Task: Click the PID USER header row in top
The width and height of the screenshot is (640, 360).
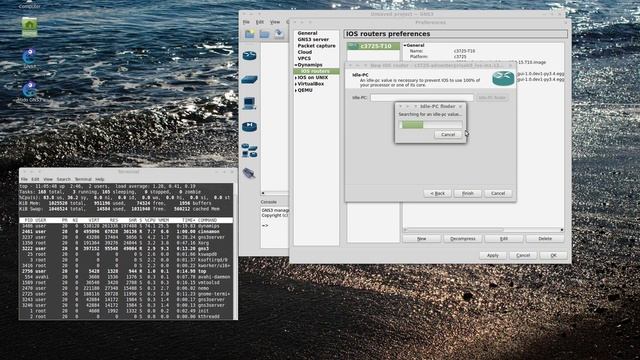Action: pyautogui.click(x=126, y=220)
